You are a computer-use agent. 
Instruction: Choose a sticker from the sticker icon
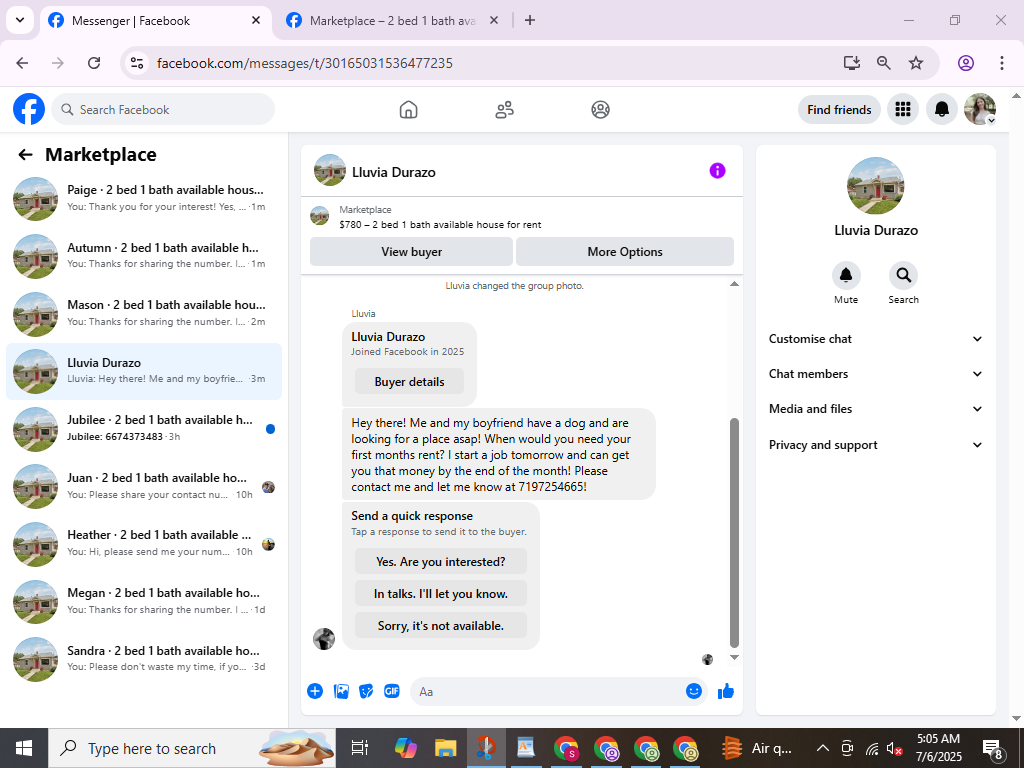click(366, 691)
